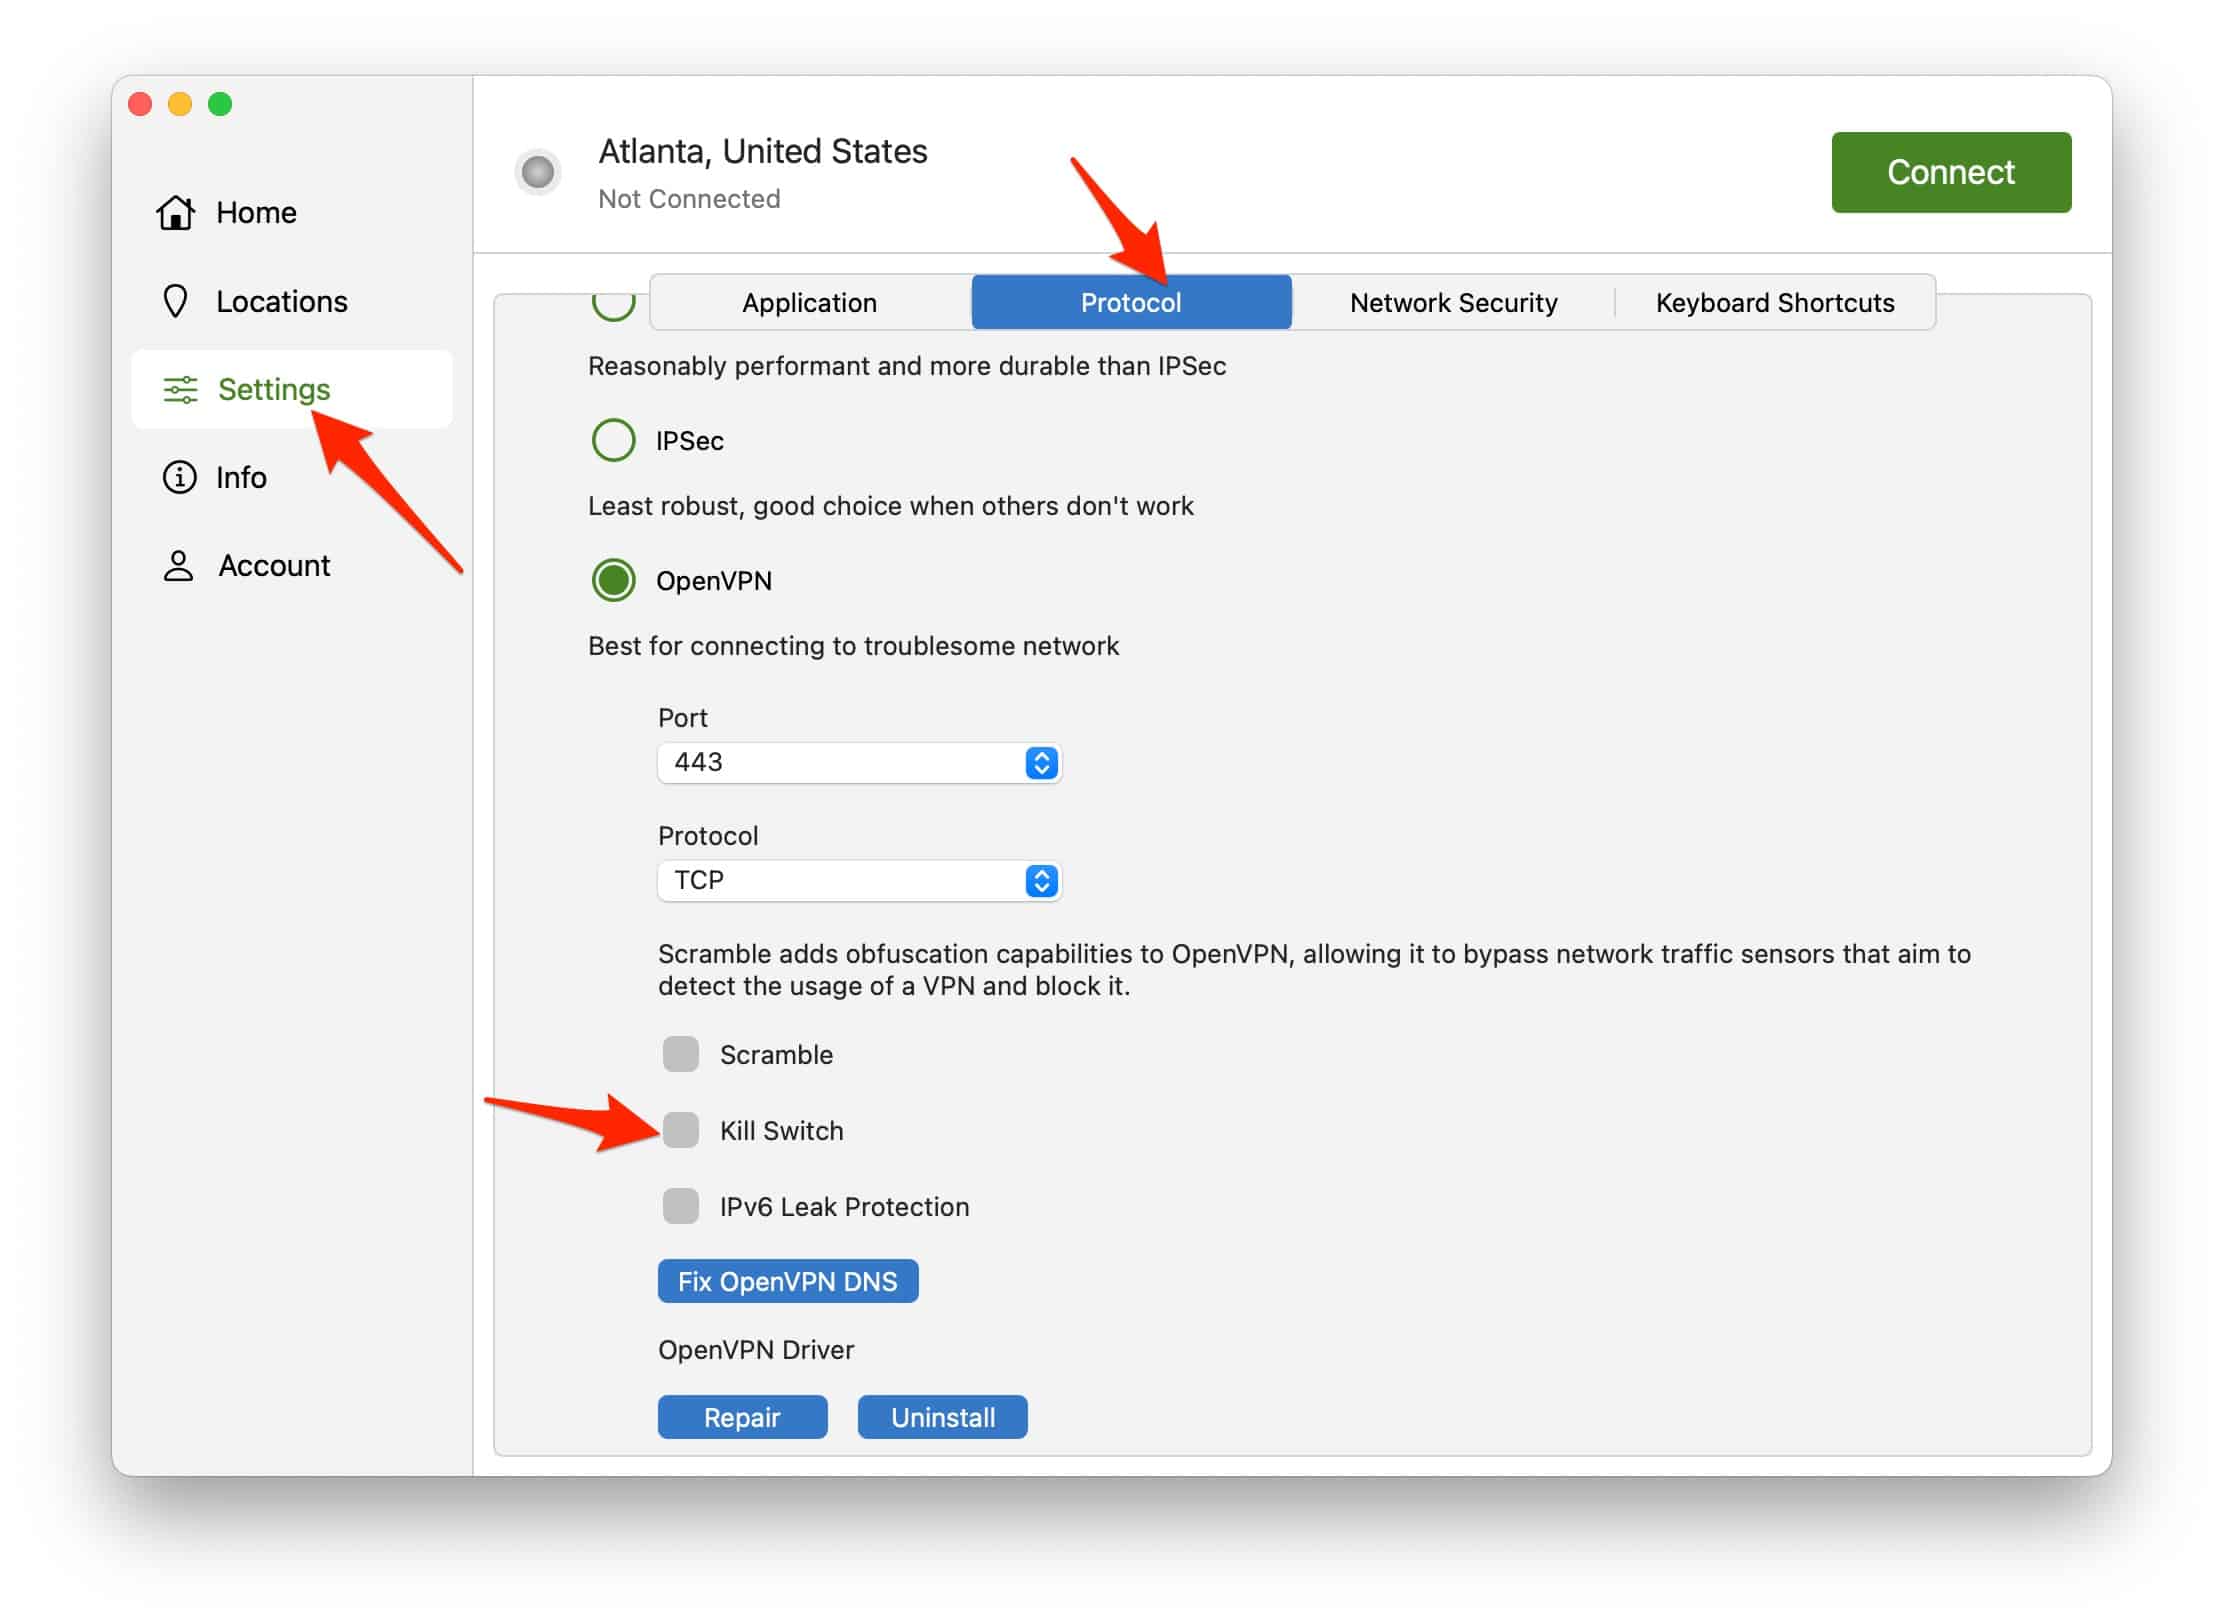Click the Not Connected status text
This screenshot has height=1624, width=2224.
689,199
